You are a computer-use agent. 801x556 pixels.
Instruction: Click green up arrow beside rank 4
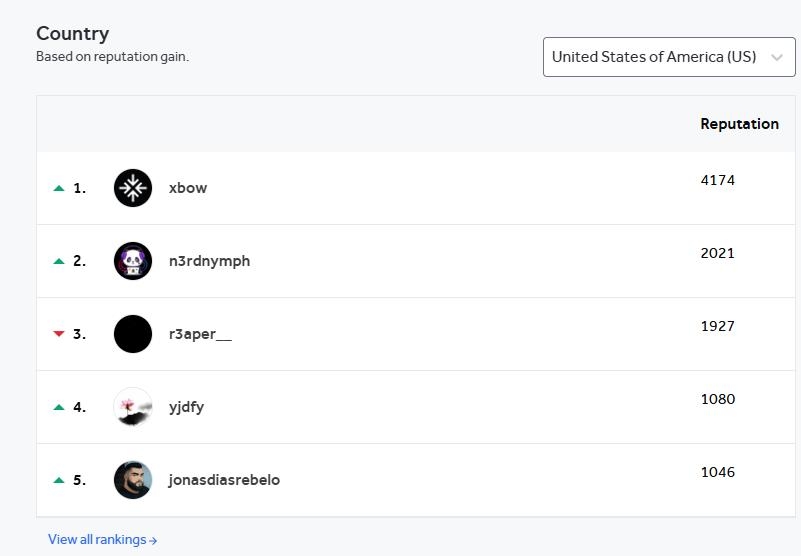tap(59, 407)
